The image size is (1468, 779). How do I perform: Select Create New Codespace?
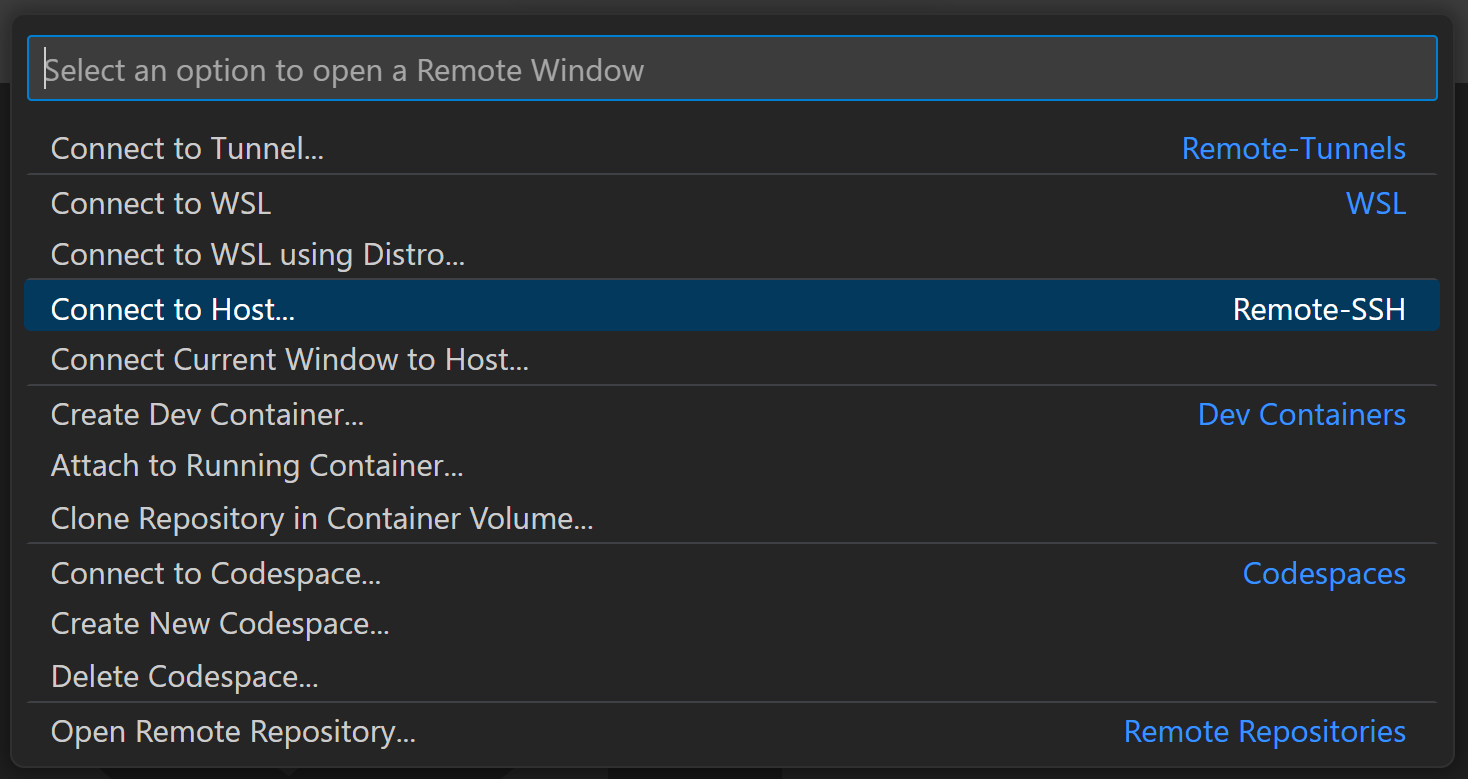click(x=220, y=623)
